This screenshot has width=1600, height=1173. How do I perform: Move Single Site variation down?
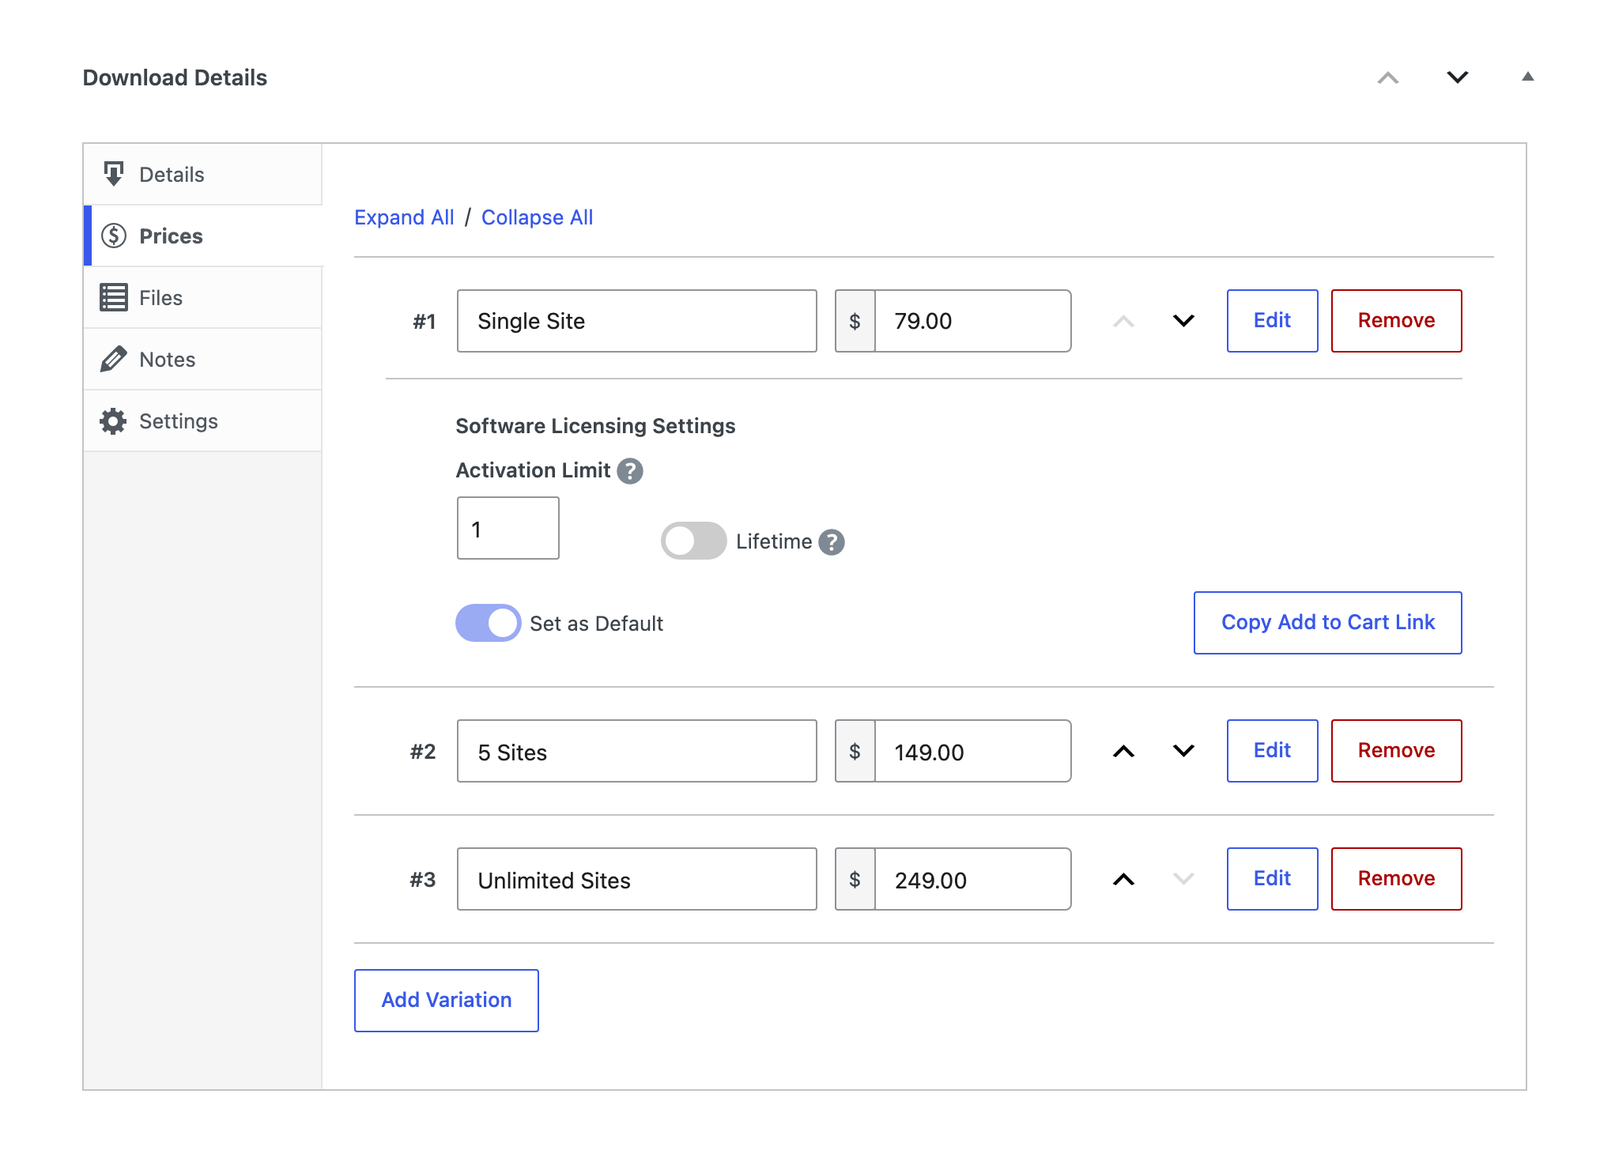pos(1184,321)
